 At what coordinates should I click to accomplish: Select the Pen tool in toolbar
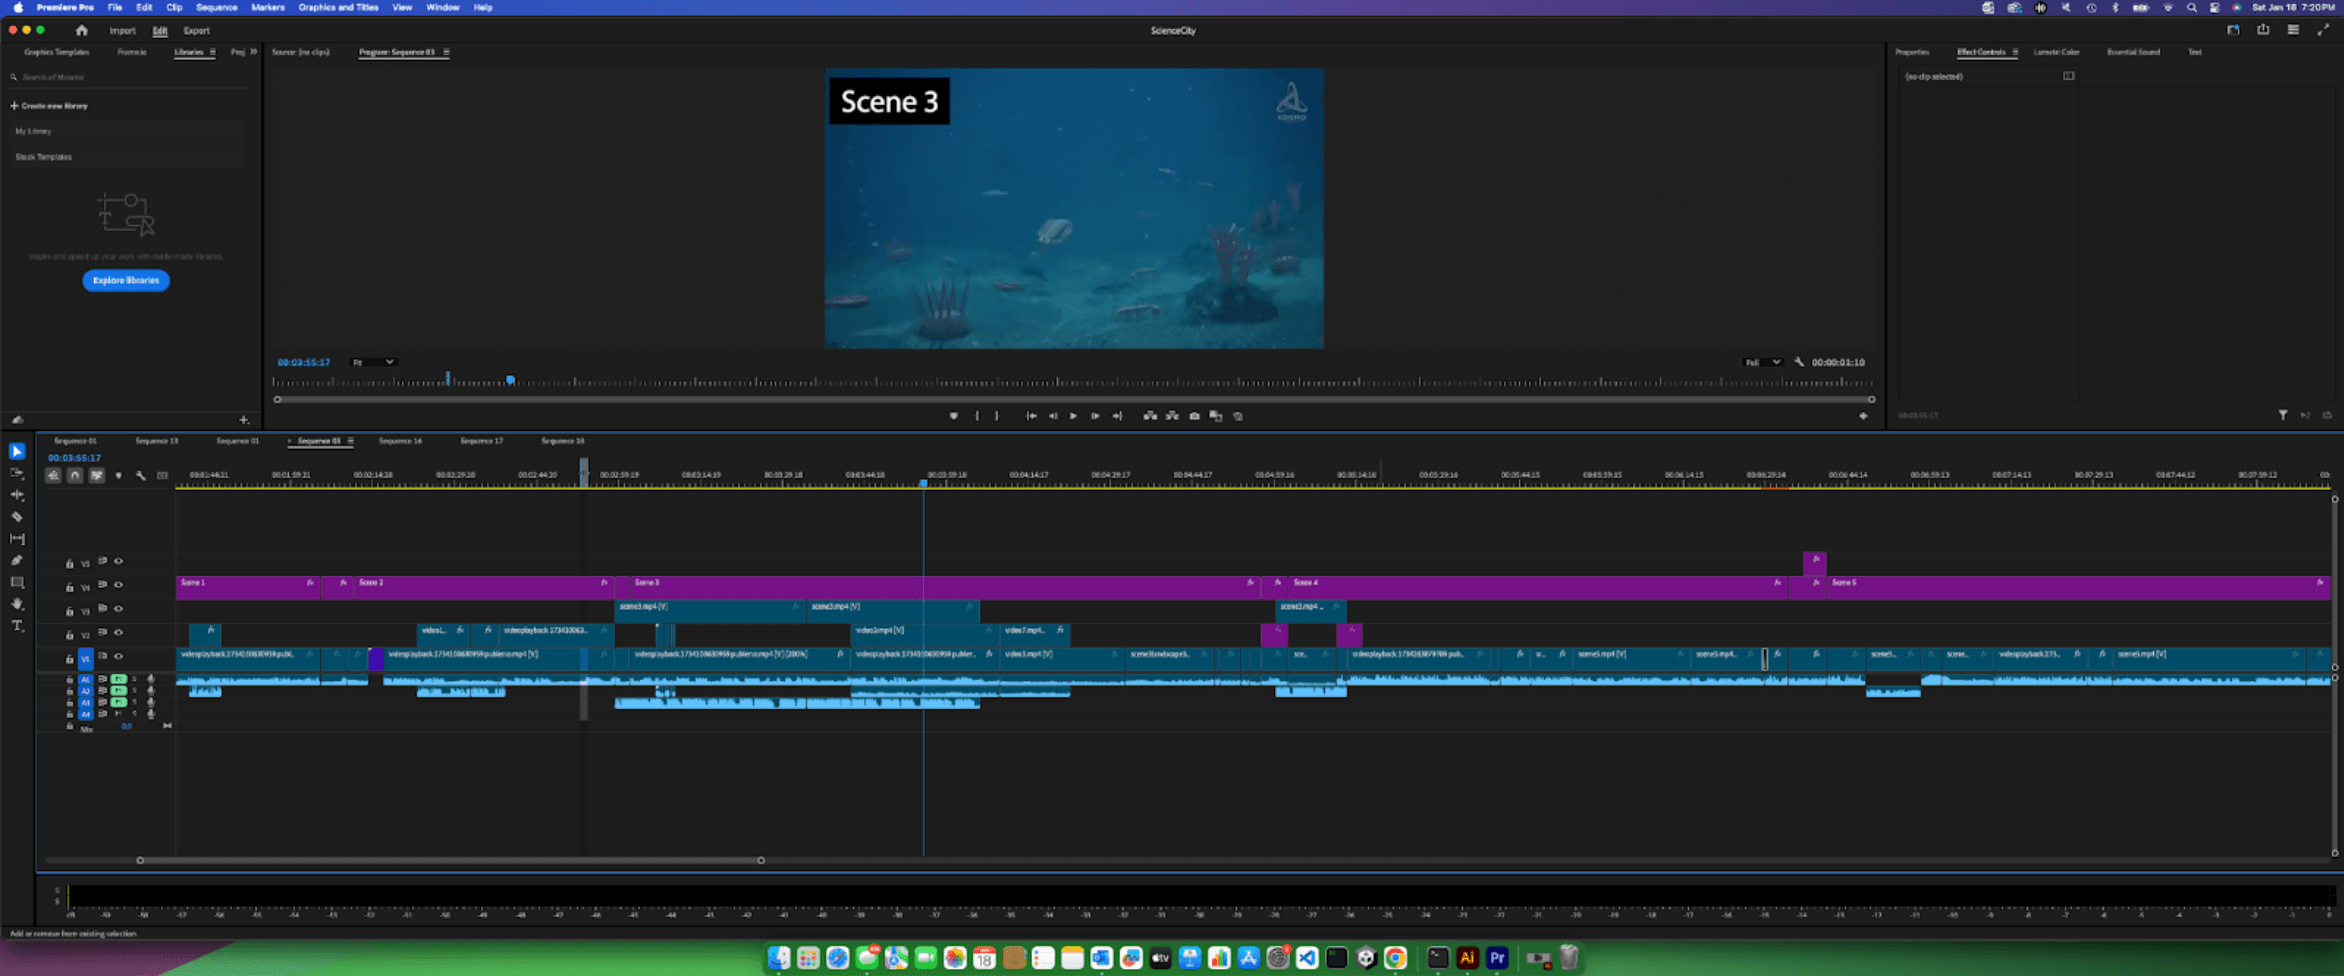coord(17,561)
